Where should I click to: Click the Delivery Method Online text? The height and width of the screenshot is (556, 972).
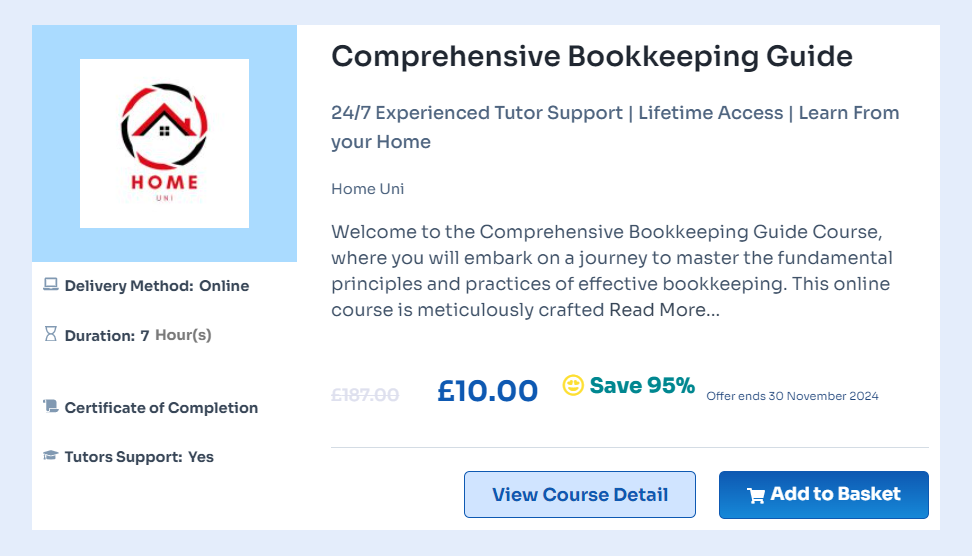tap(157, 286)
